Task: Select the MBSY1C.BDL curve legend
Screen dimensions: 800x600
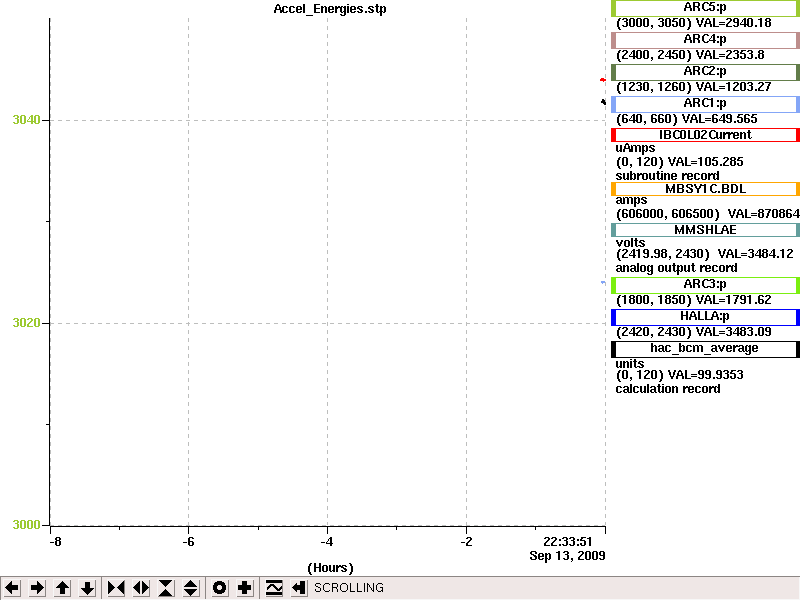Action: (705, 189)
